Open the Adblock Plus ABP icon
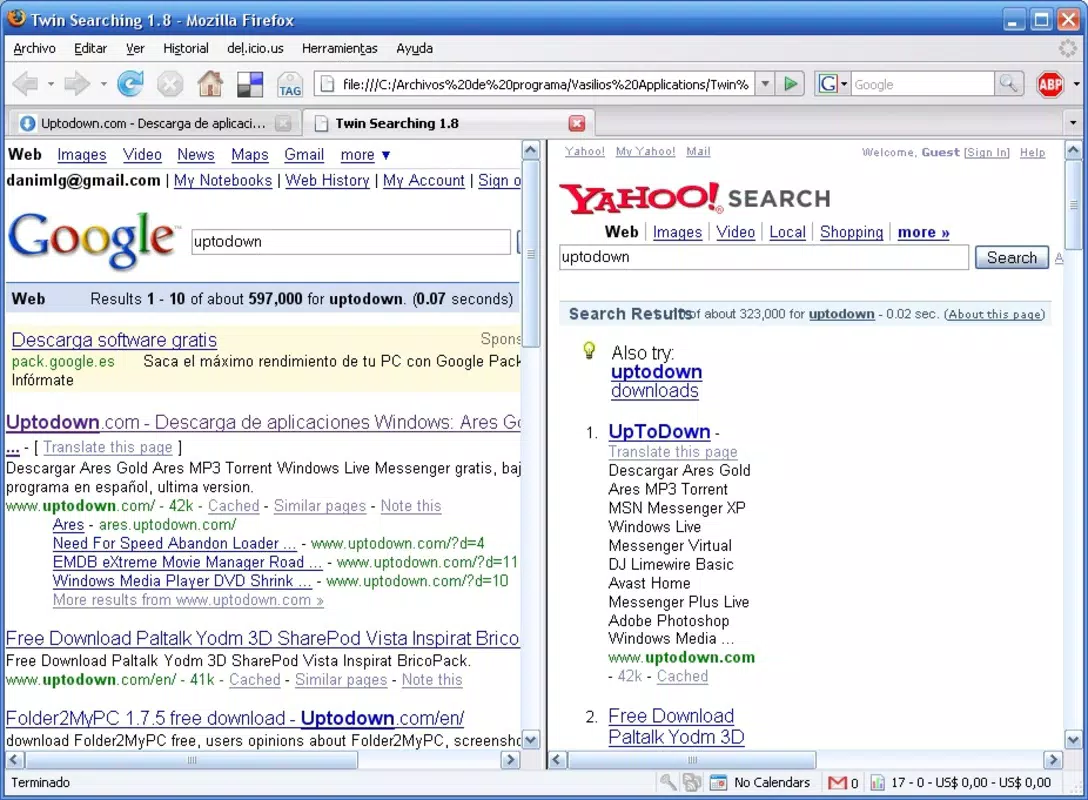This screenshot has width=1088, height=800. pos(1050,85)
